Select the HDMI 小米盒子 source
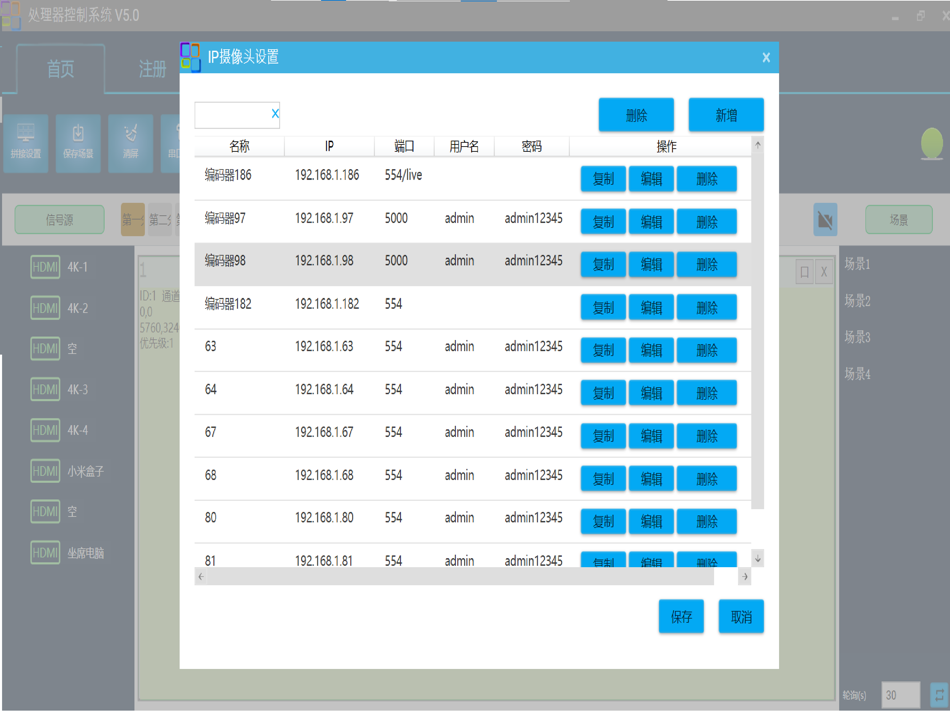 tap(67, 471)
